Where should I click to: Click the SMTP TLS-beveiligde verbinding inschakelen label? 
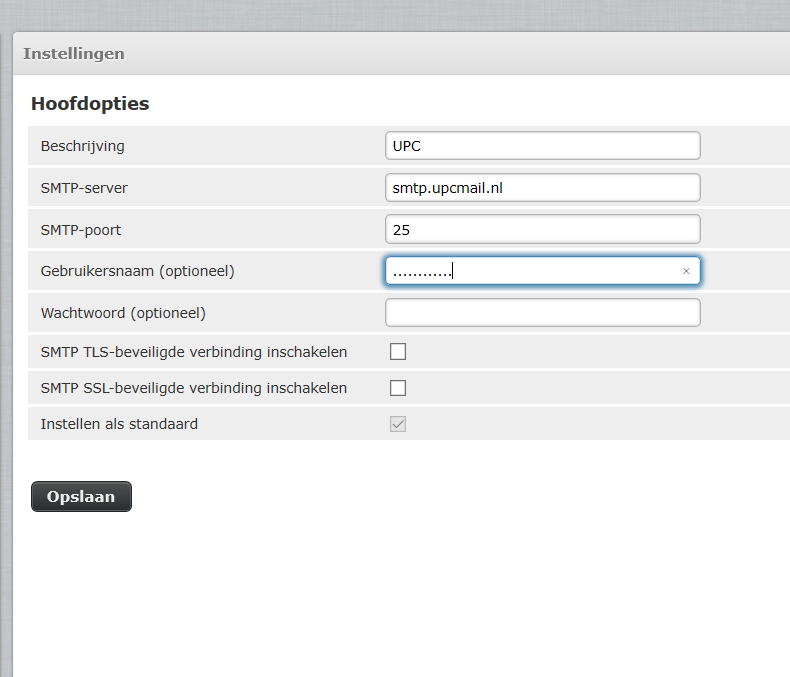(x=194, y=352)
